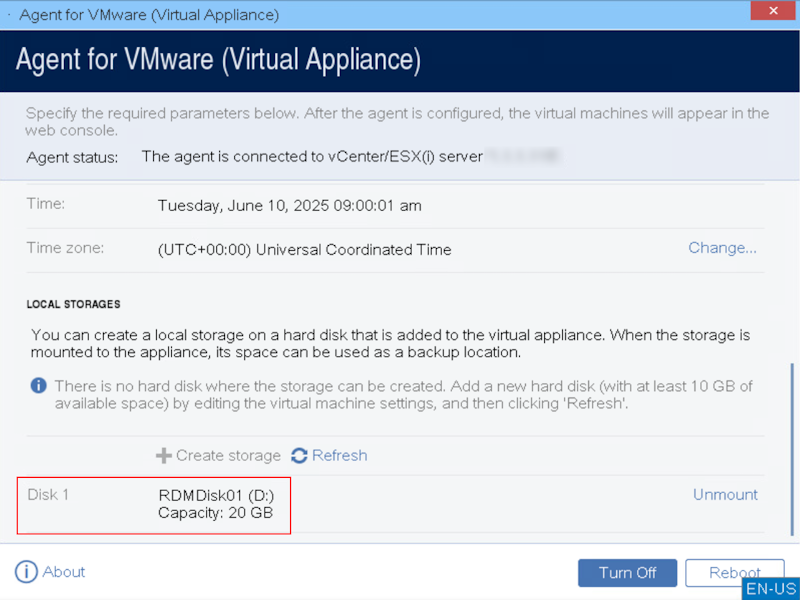
Task: Click the Agent status label
Action: [x=72, y=157]
